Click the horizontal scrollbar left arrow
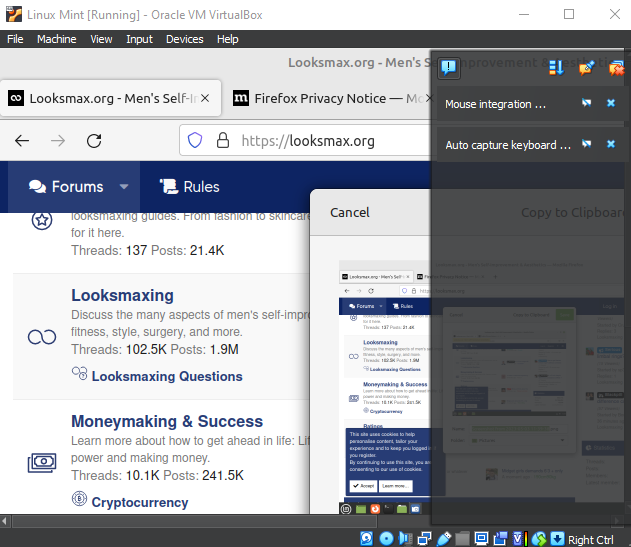Screen dimensions: 631x547 (4, 521)
